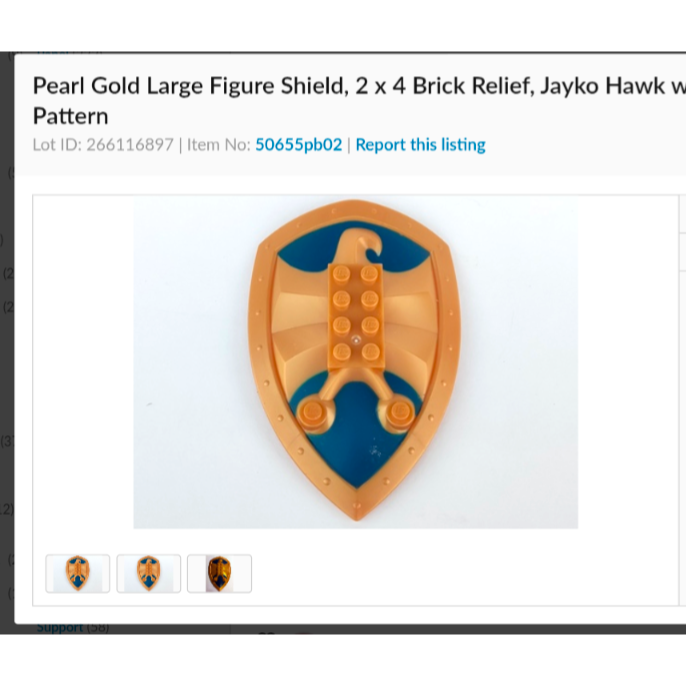Click the Report this listing link
The width and height of the screenshot is (686, 686).
pos(420,145)
